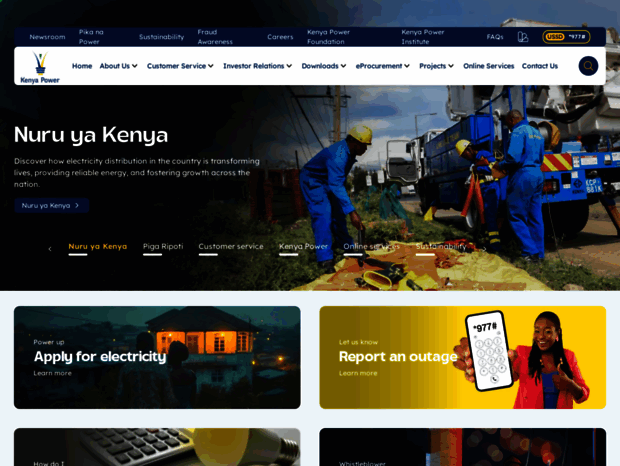Click the search magnifier icon
Image resolution: width=620 pixels, height=466 pixels.
click(x=588, y=66)
